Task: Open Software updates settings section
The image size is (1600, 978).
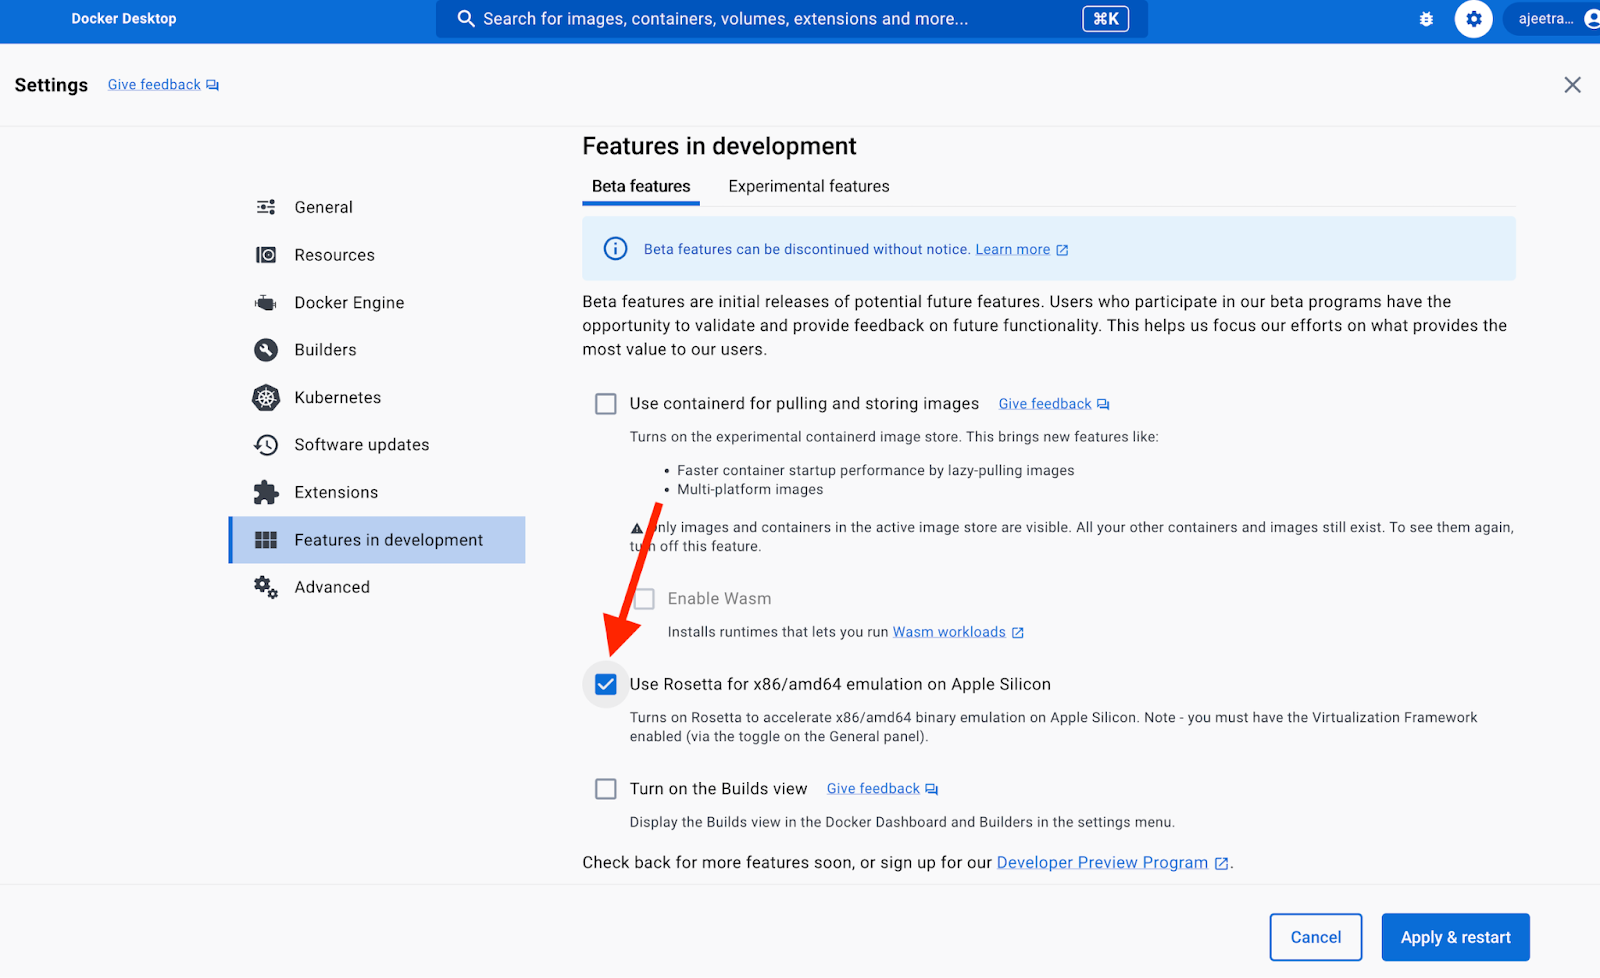Action: click(x=377, y=445)
